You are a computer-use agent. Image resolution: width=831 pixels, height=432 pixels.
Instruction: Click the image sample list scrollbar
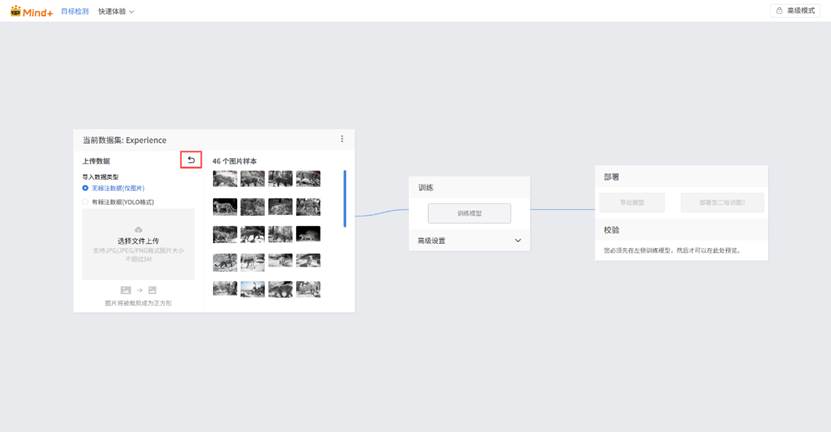pyautogui.click(x=345, y=198)
